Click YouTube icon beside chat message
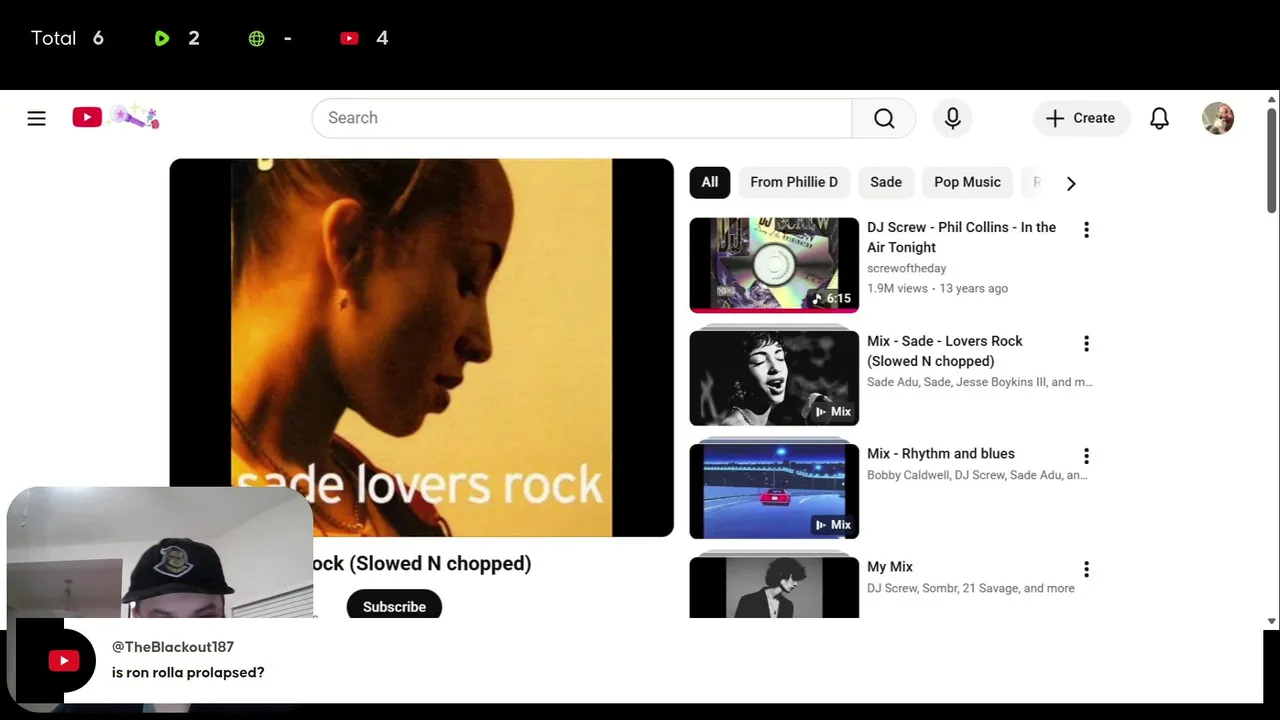The width and height of the screenshot is (1280, 720). pyautogui.click(x=64, y=661)
